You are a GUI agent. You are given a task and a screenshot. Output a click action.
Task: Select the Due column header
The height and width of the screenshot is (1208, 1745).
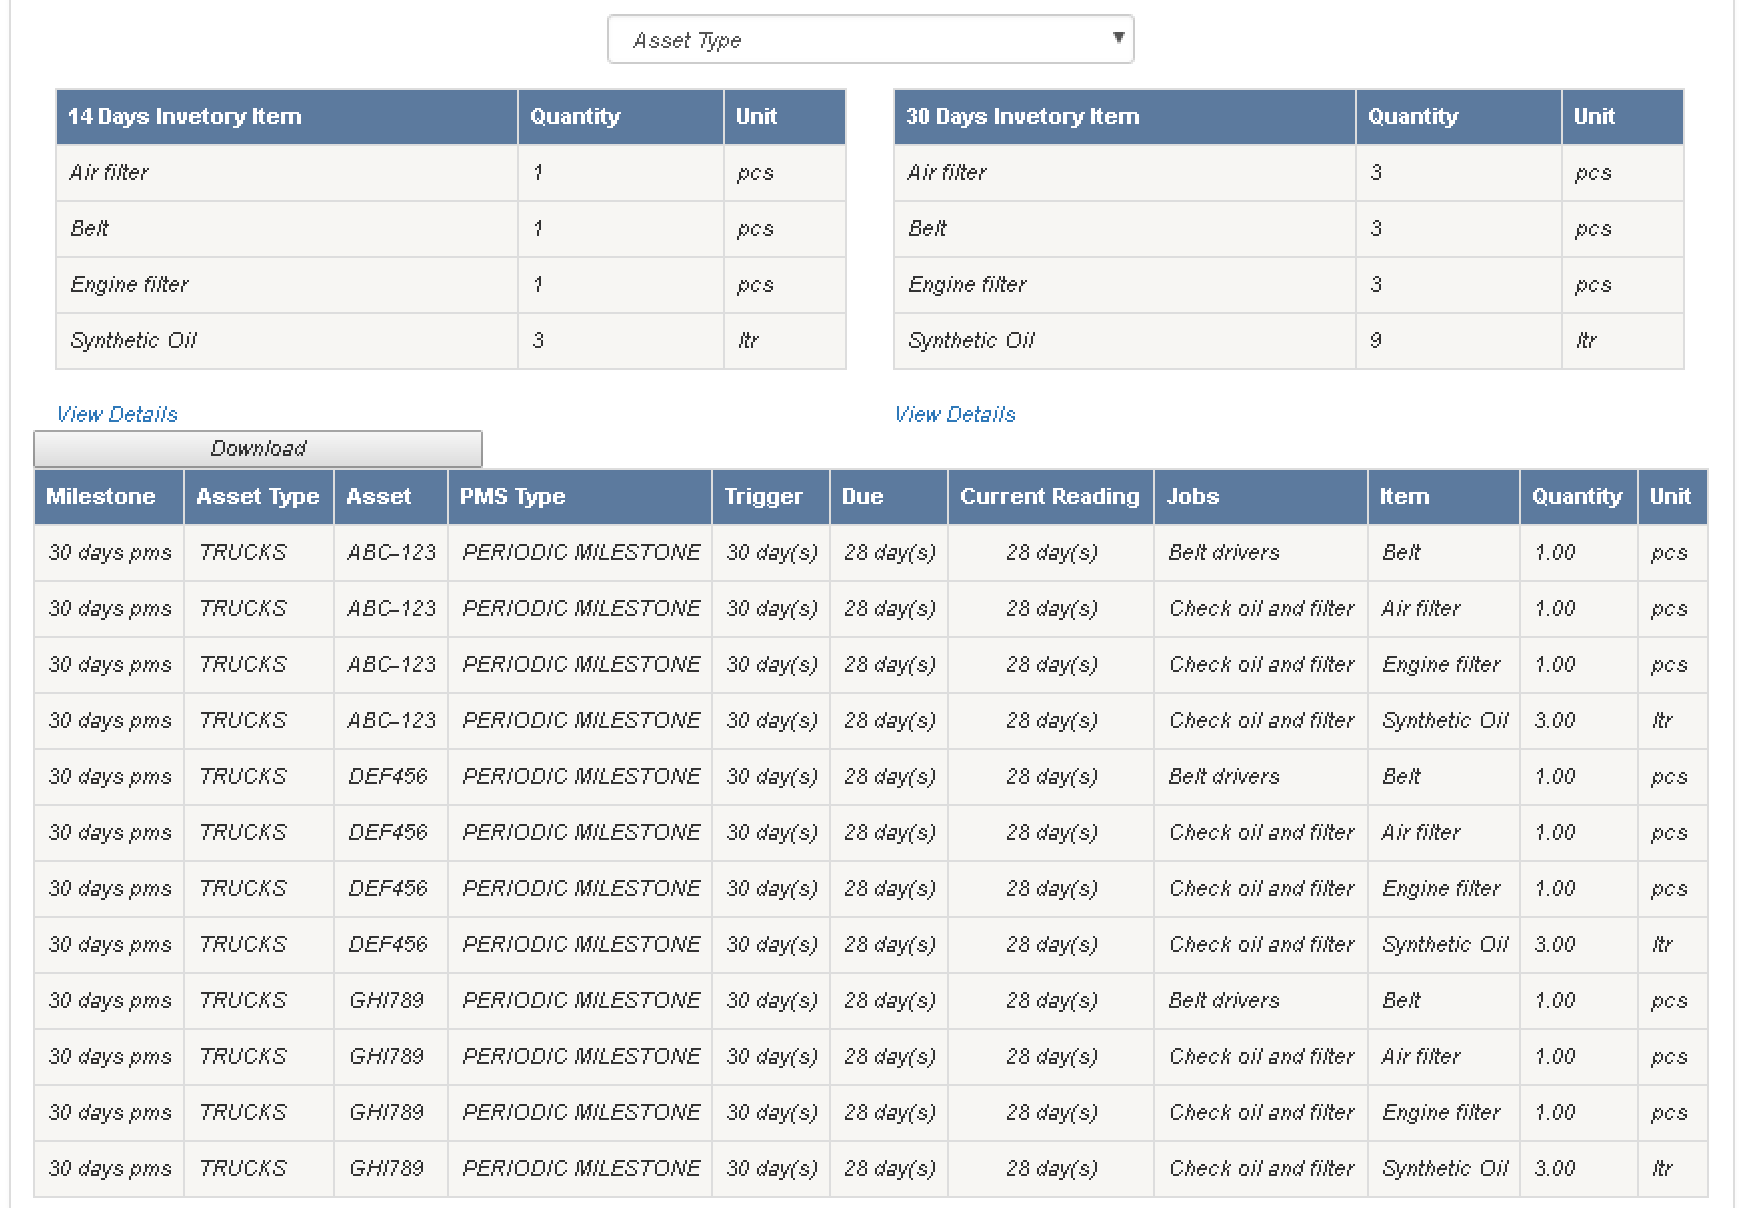point(862,497)
